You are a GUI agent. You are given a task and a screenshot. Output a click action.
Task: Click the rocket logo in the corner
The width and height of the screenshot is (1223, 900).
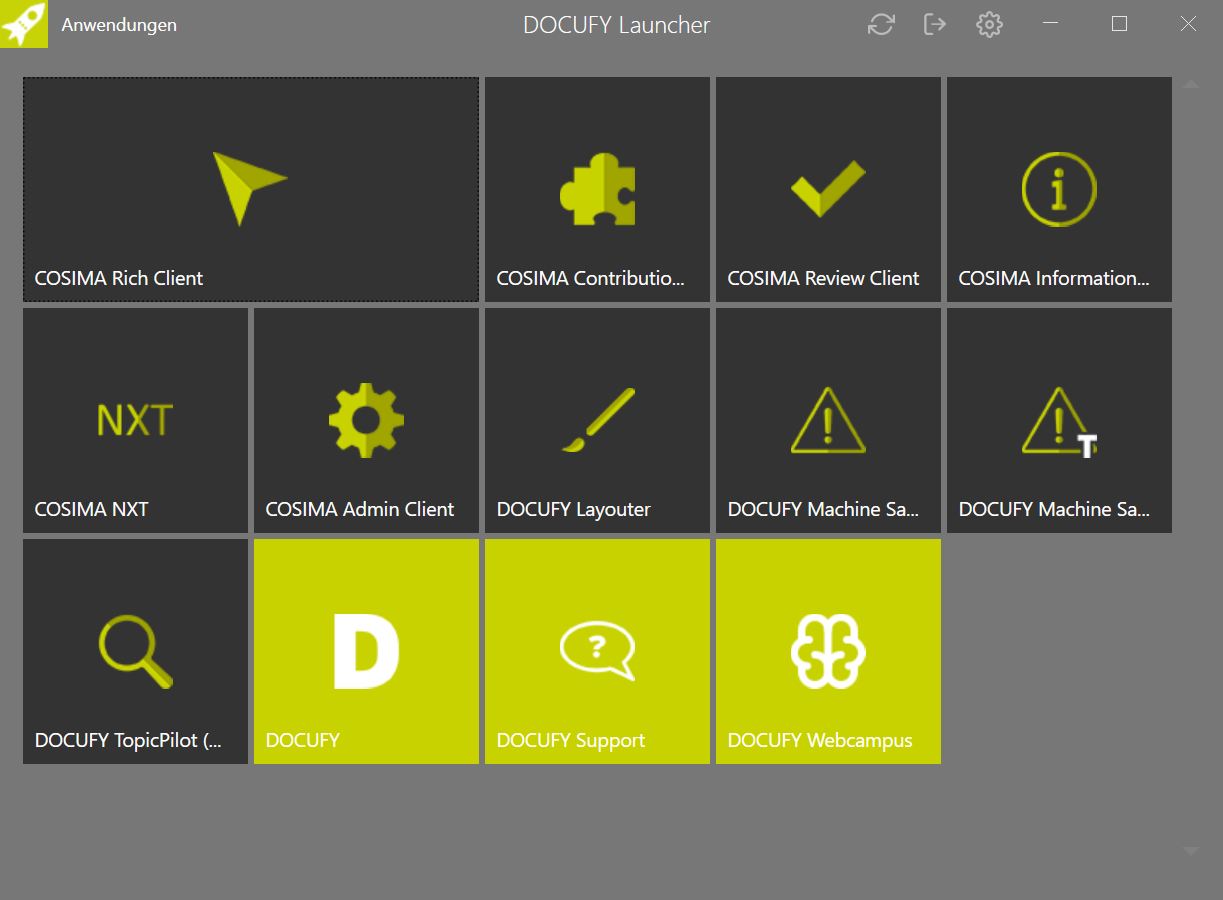[x=24, y=24]
